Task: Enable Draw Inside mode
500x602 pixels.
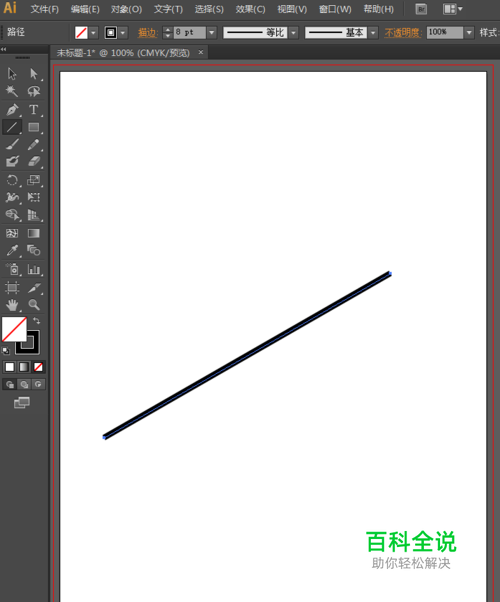Action: point(38,384)
